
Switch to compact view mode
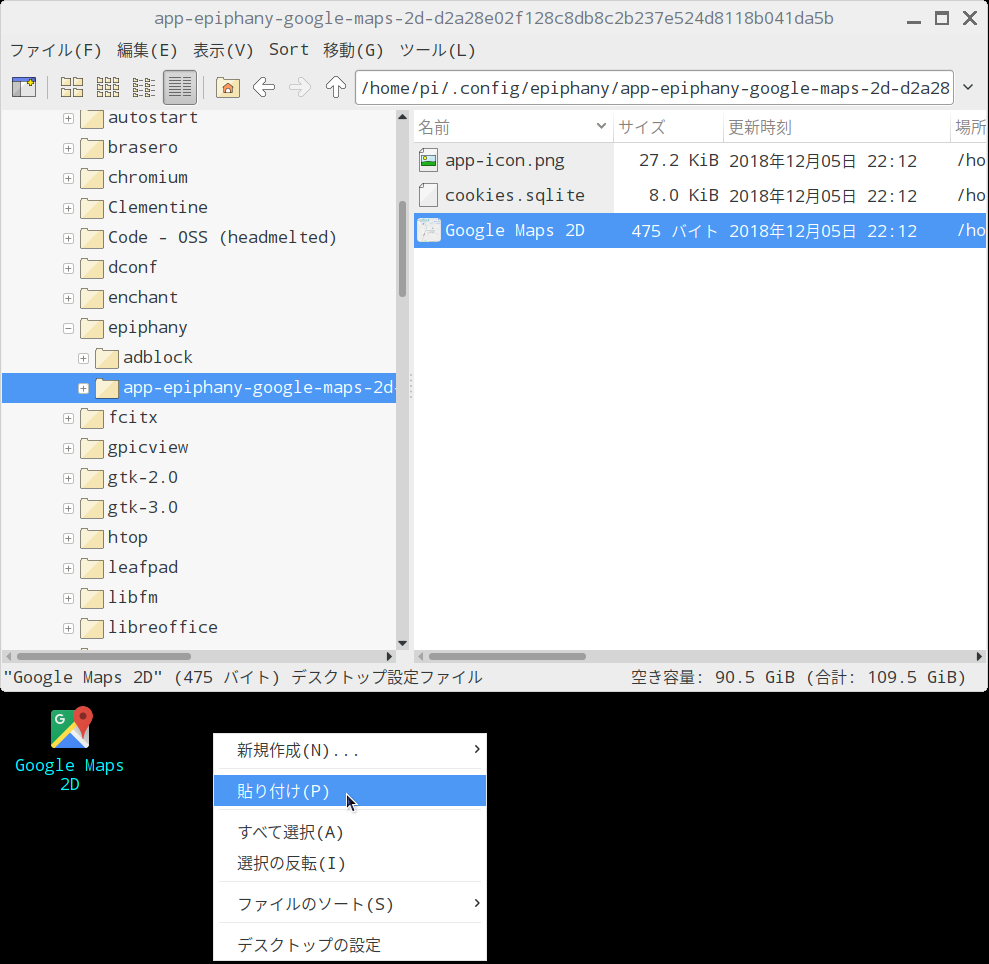point(143,87)
